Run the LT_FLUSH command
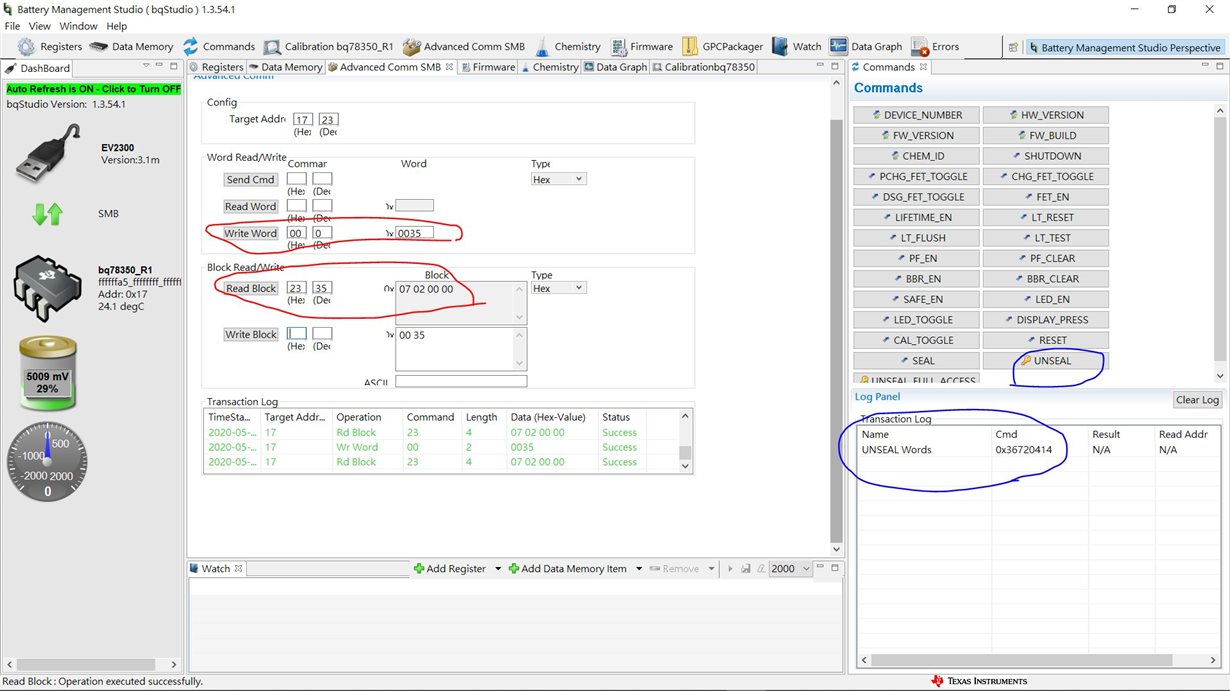This screenshot has width=1230, height=691. (916, 237)
